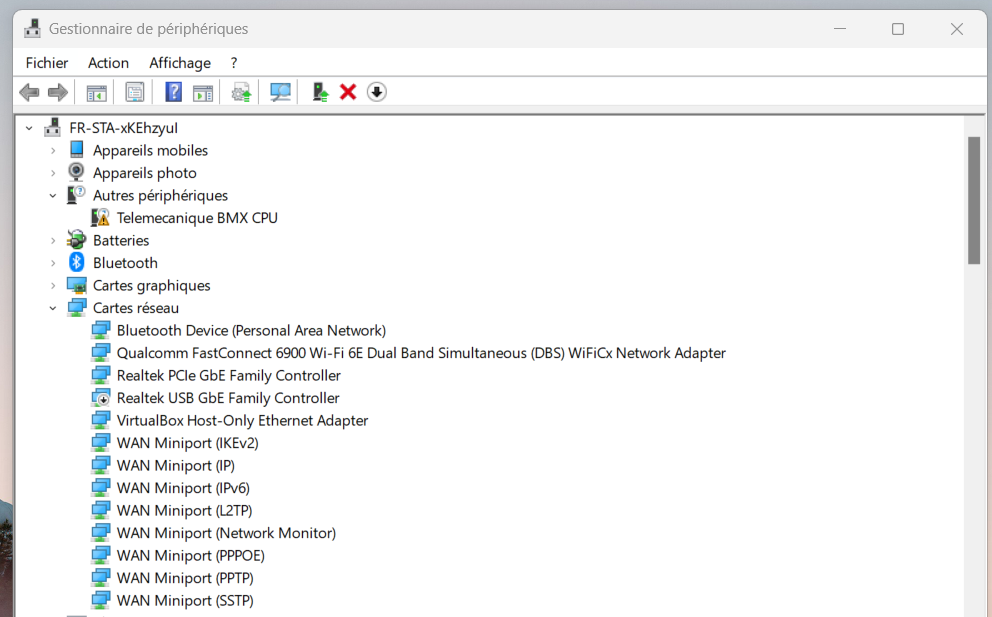Select Telemecanique BMX CPU device
992x617 pixels.
pos(197,218)
